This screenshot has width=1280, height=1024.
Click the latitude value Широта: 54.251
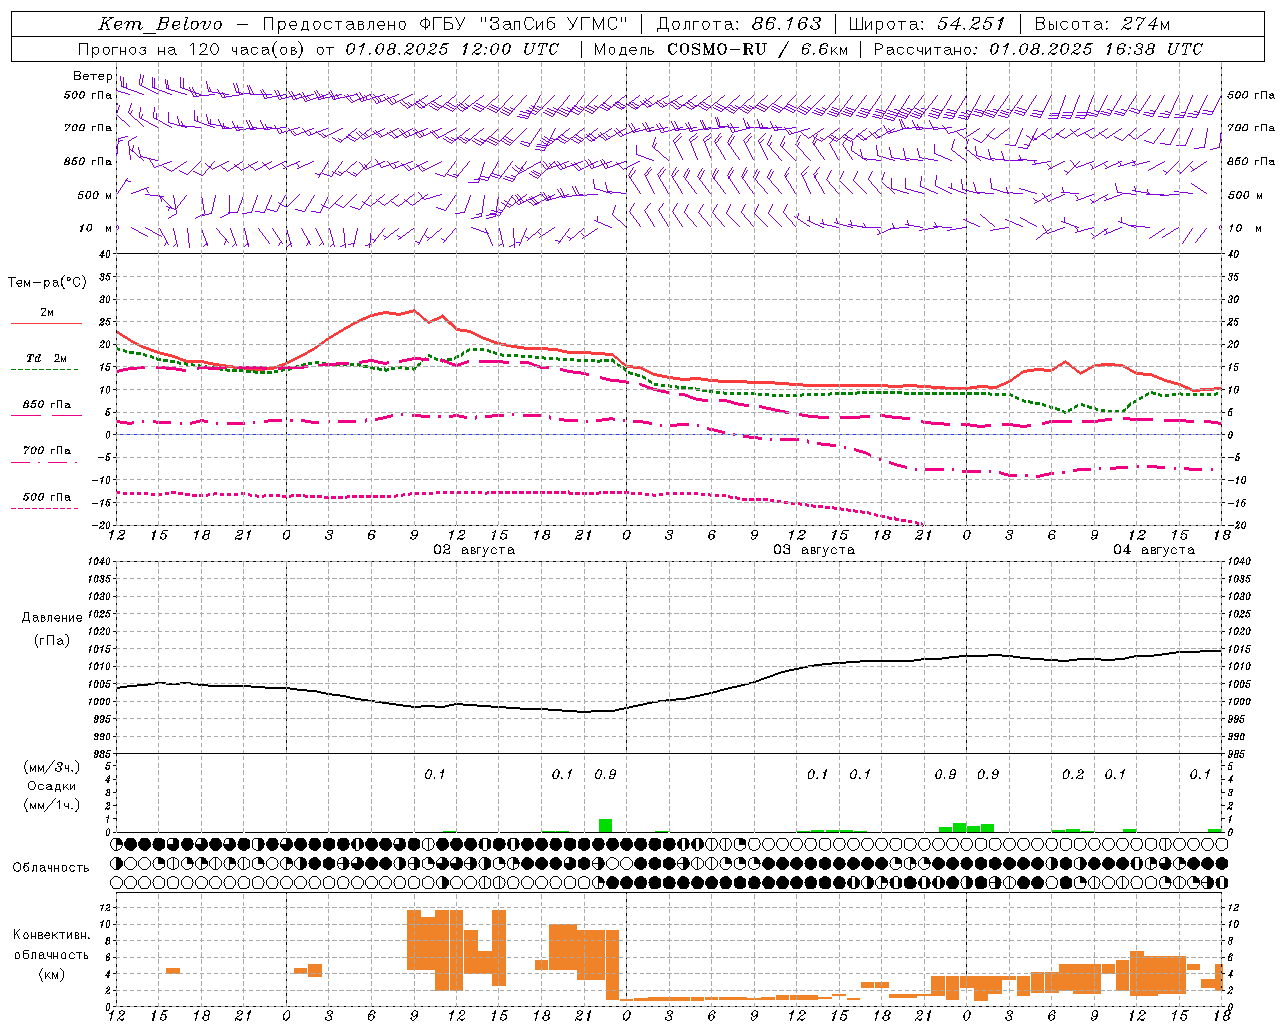(927, 24)
